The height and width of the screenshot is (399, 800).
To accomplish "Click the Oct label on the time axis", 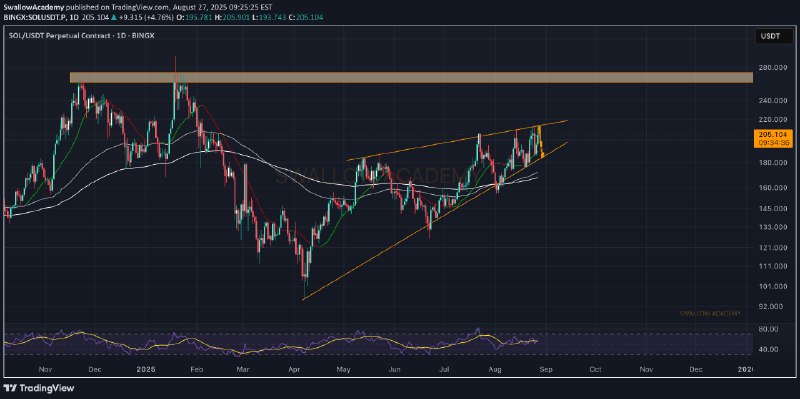I will click(x=595, y=368).
